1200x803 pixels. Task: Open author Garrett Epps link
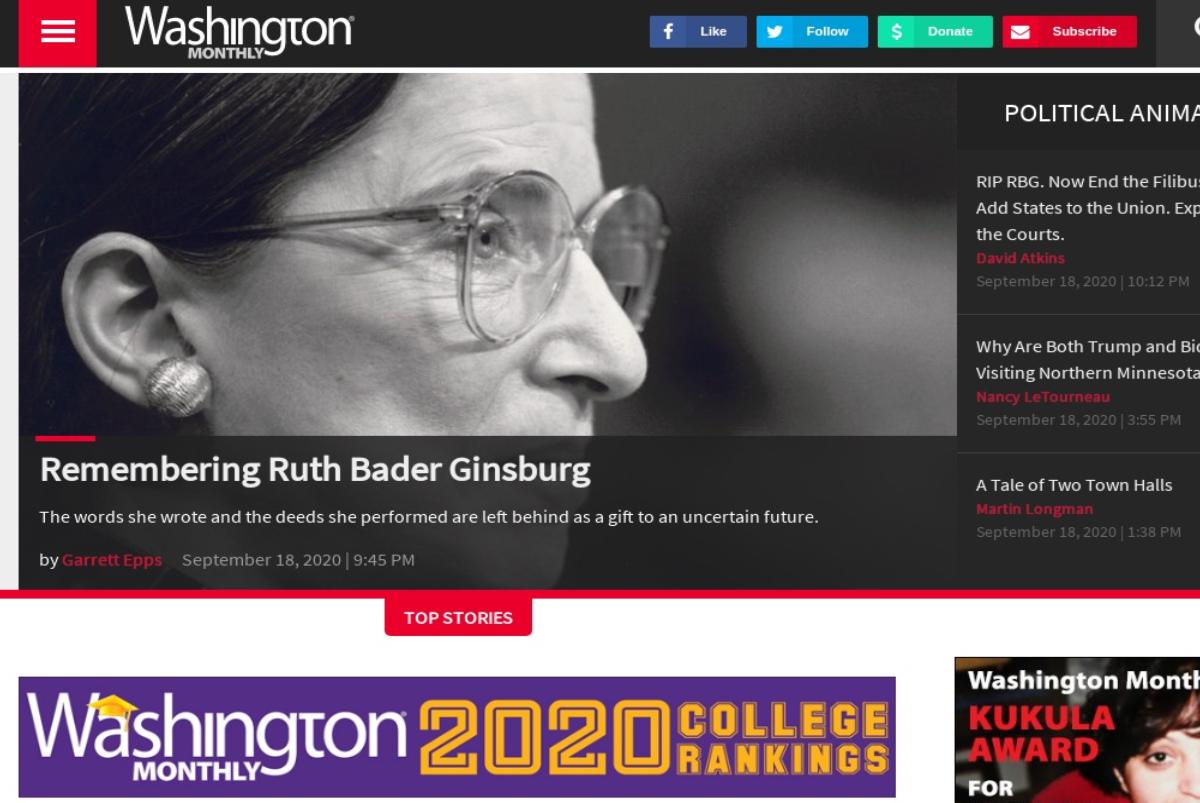tap(112, 560)
